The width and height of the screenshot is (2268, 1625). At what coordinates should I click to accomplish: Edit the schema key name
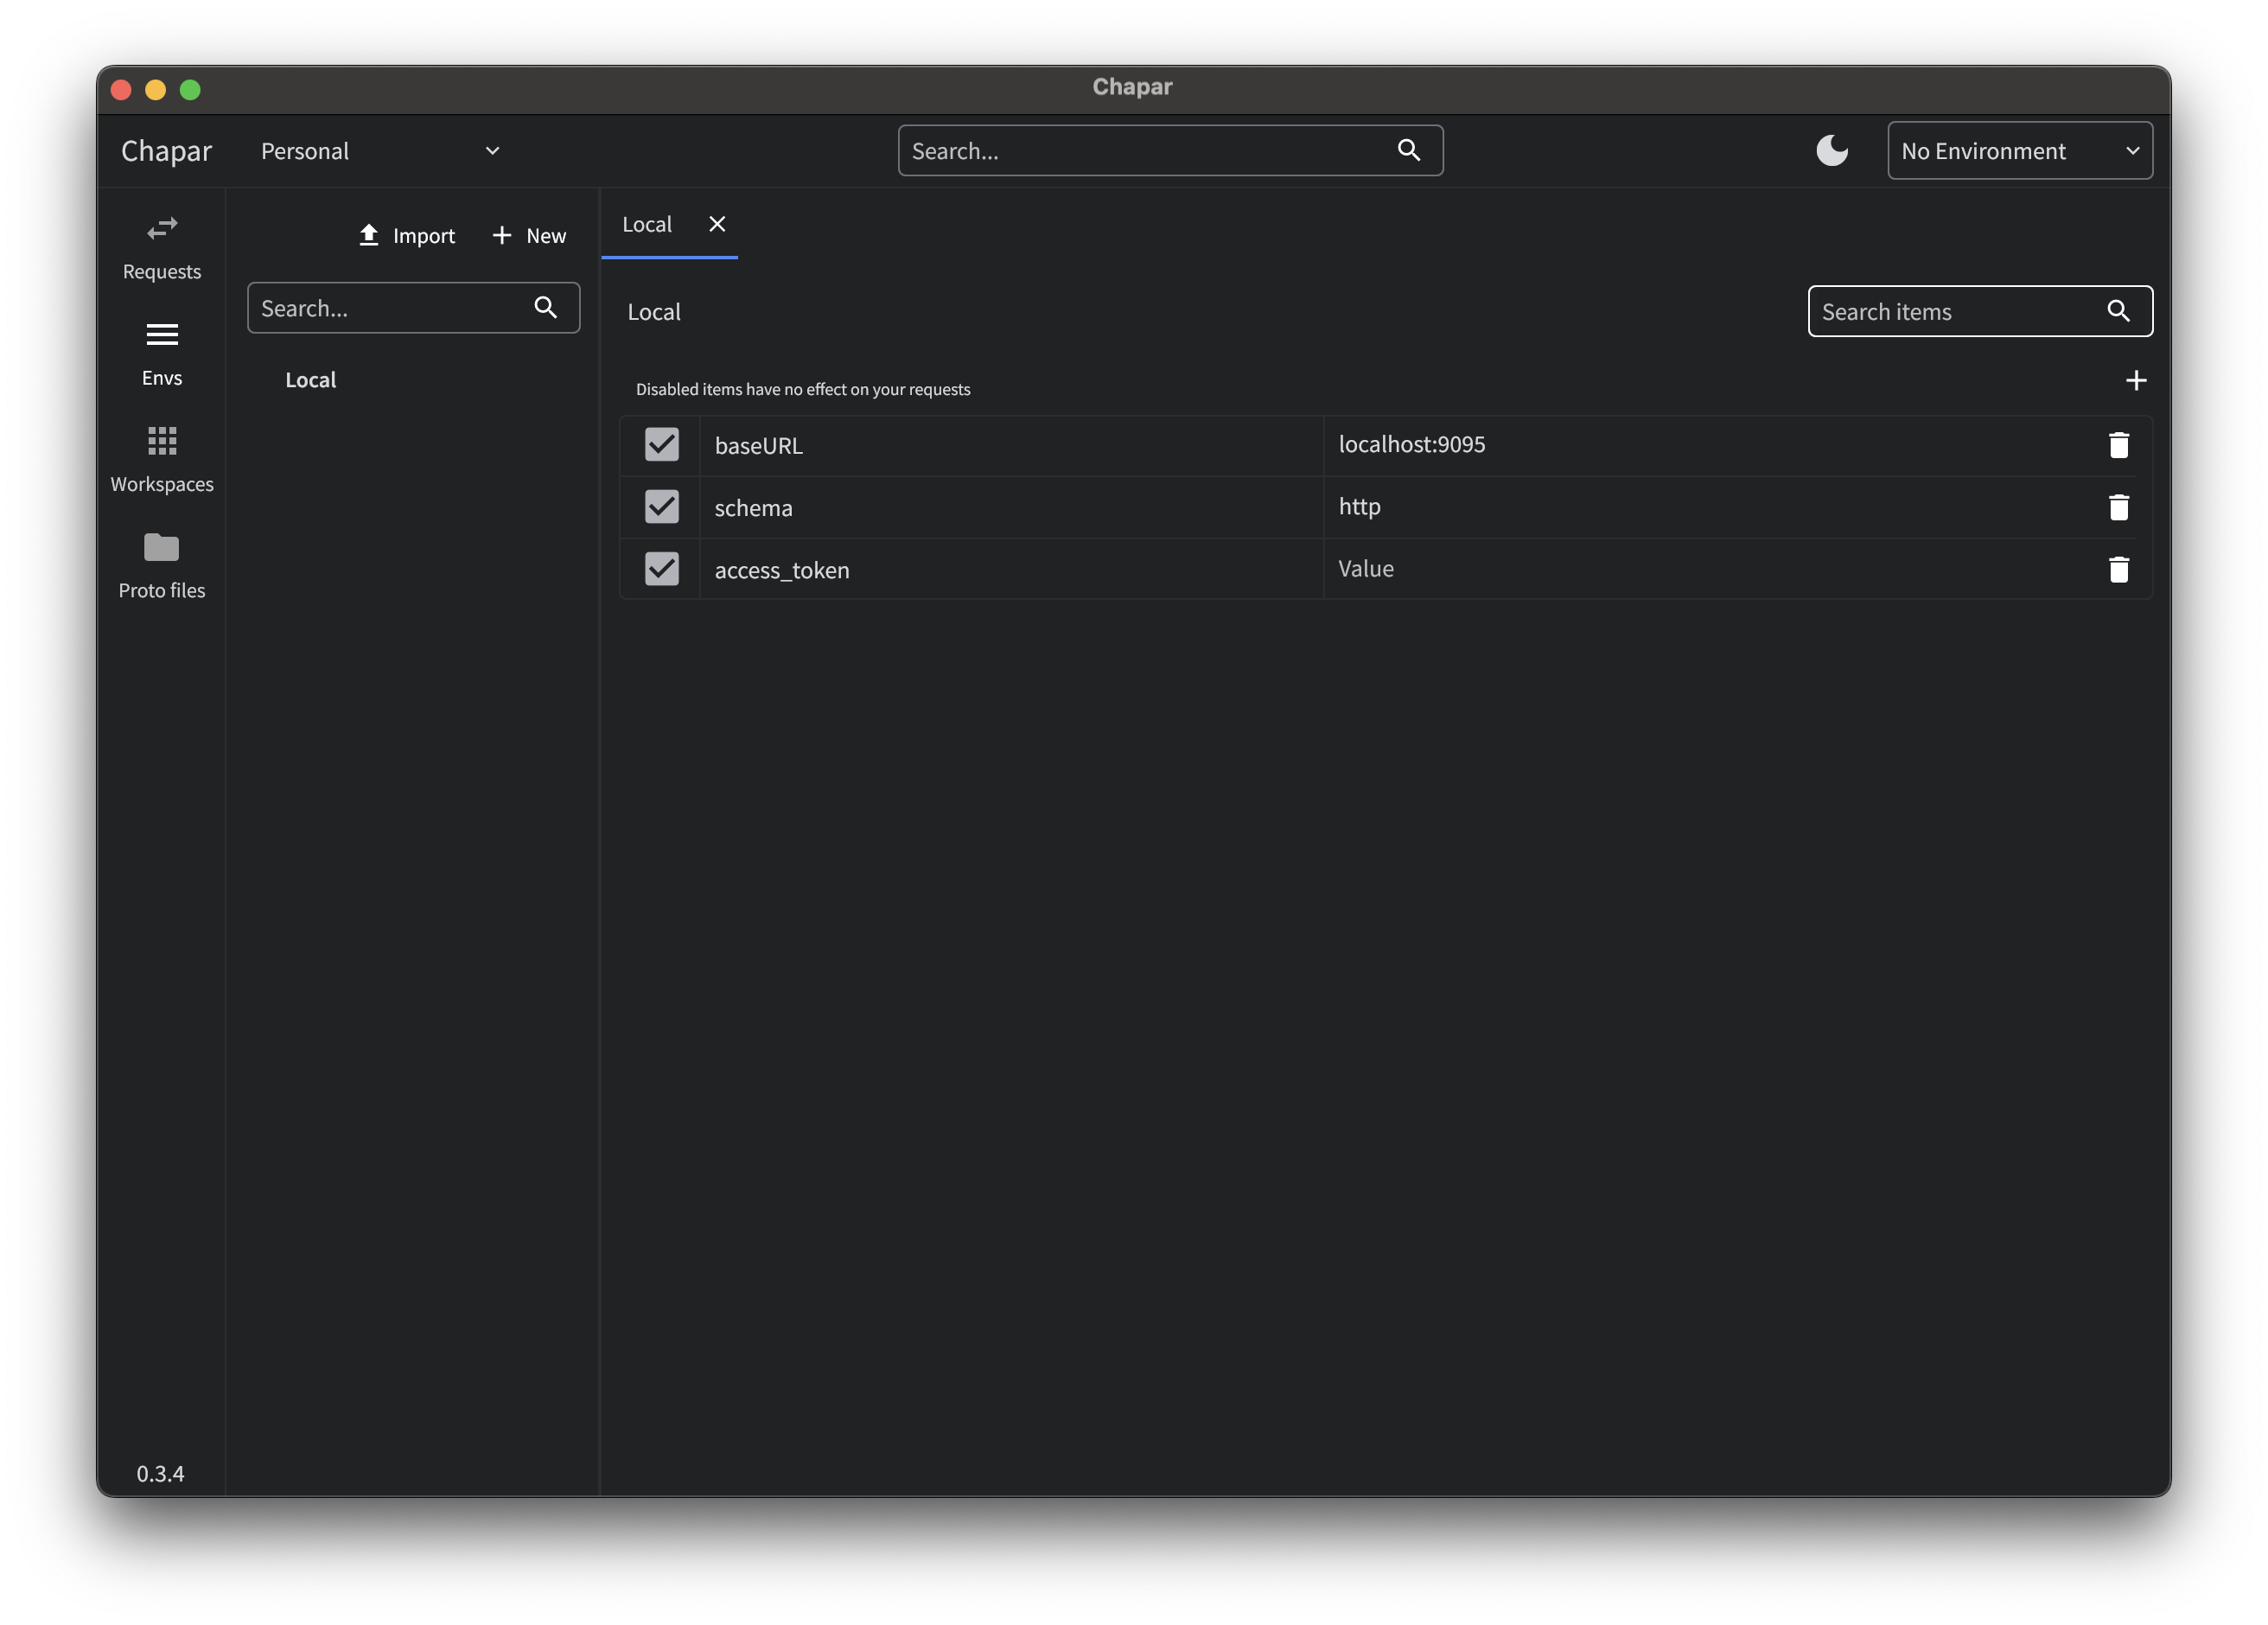point(1010,507)
